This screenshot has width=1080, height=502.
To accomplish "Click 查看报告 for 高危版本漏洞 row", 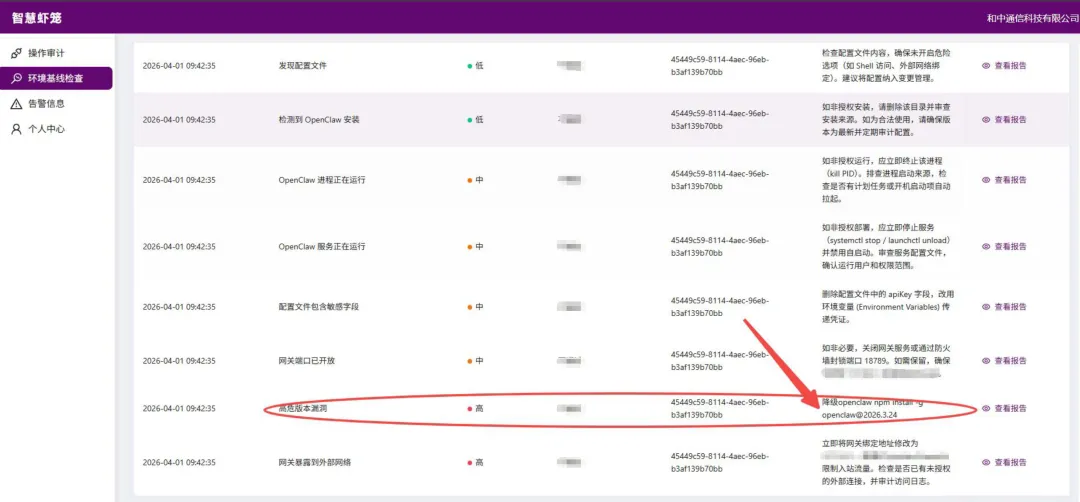I will [x=1004, y=408].
